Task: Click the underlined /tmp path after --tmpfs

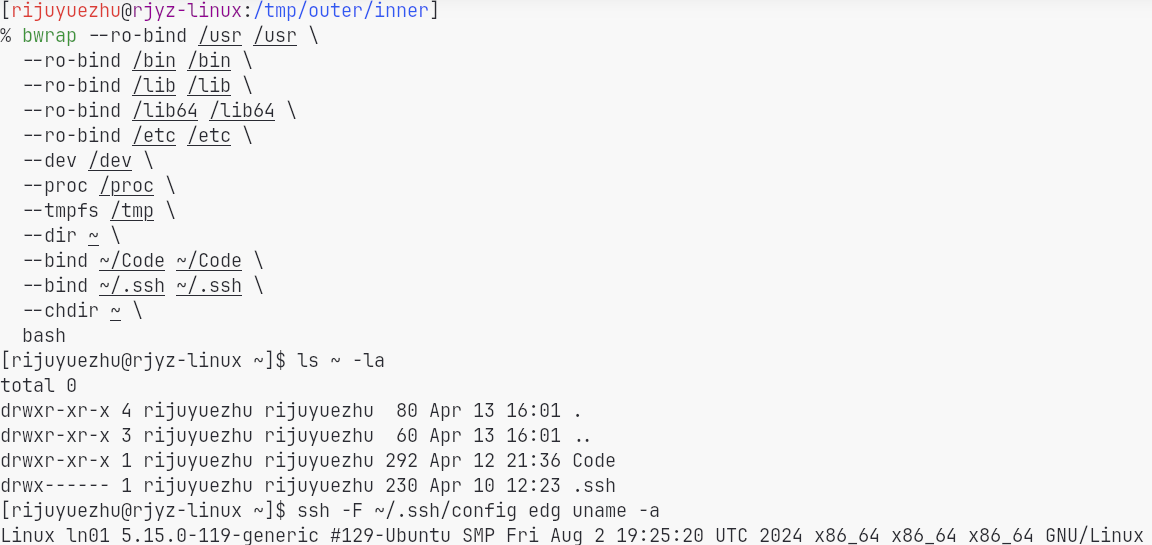Action: [x=132, y=211]
